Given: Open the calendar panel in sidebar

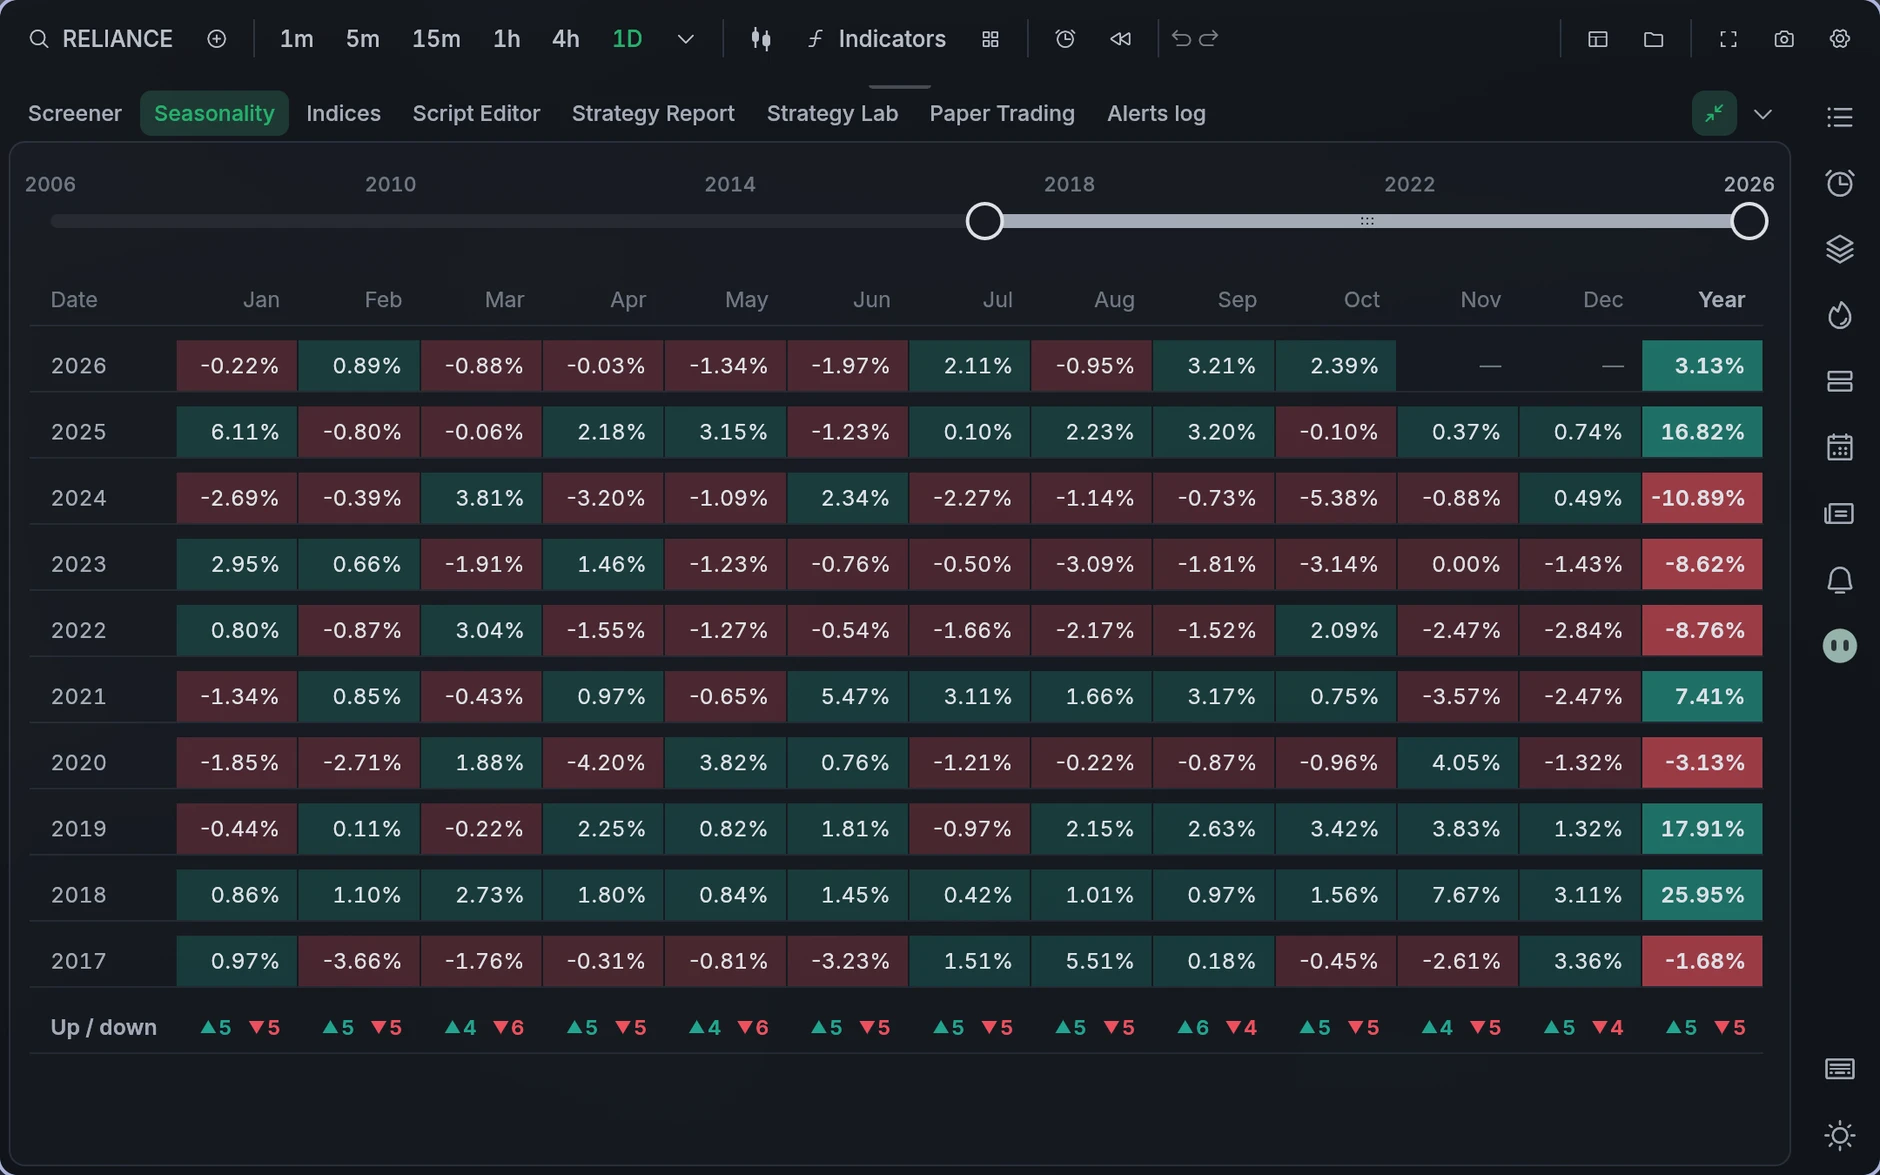Looking at the screenshot, I should [x=1840, y=447].
